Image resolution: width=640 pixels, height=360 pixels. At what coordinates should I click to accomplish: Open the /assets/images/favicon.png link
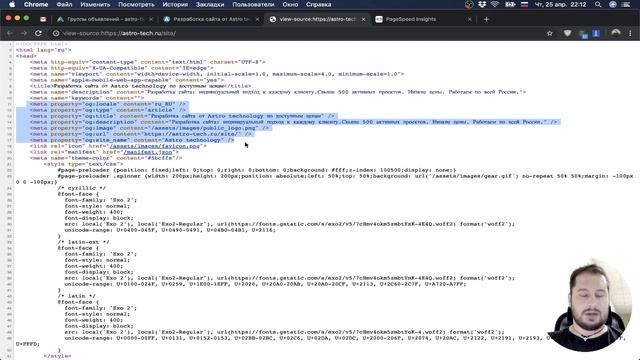tap(154, 146)
